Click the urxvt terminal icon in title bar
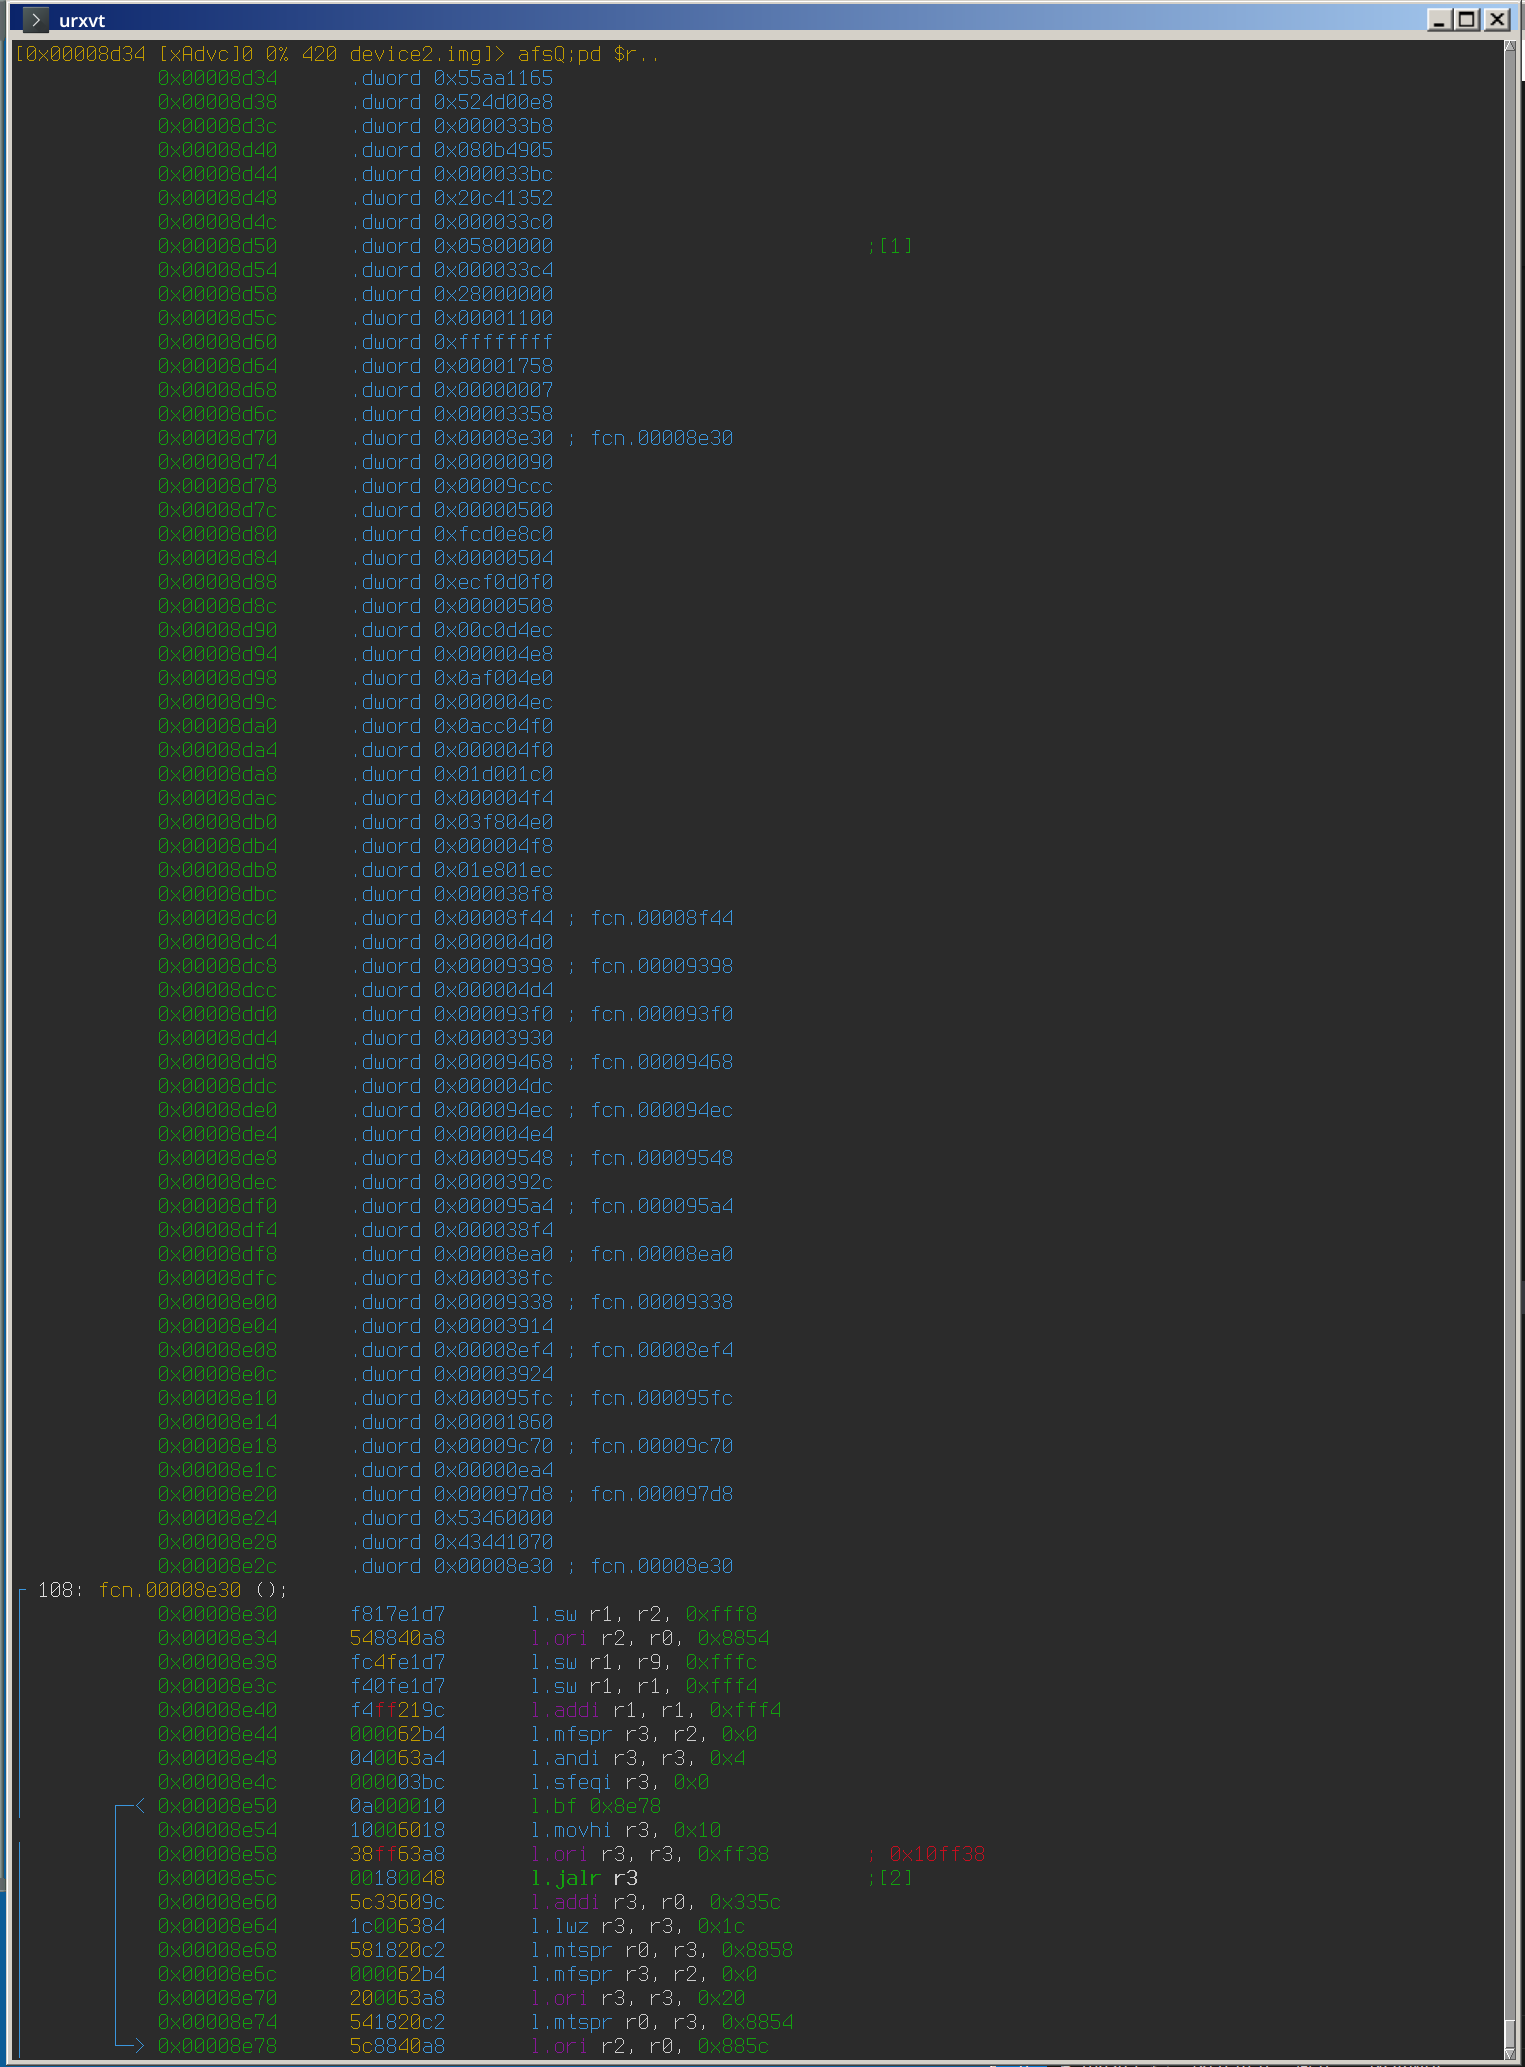1525x2067 pixels. click(35, 19)
